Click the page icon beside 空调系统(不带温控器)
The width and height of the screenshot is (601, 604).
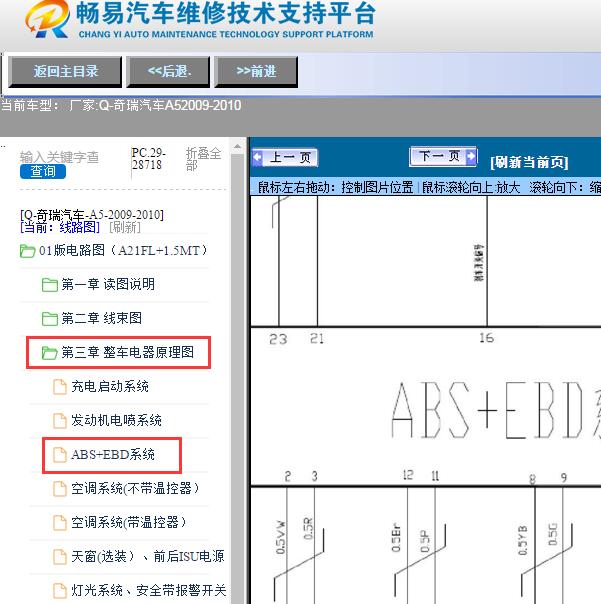click(x=60, y=488)
